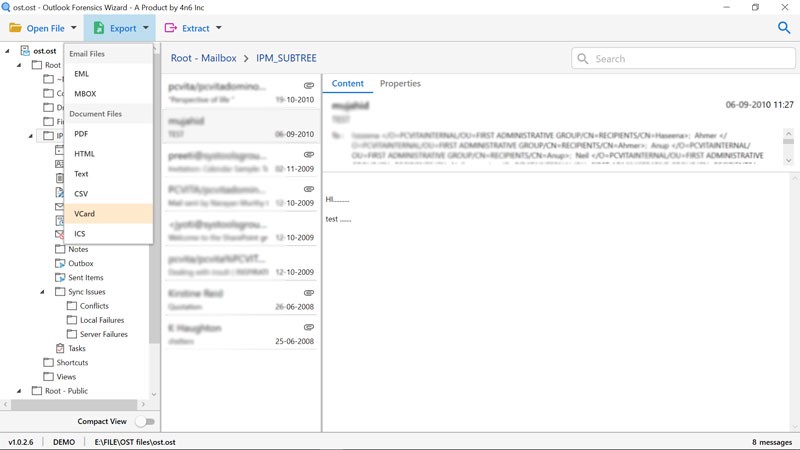Click the Views folder icon
This screenshot has height=450, width=800.
click(x=48, y=377)
